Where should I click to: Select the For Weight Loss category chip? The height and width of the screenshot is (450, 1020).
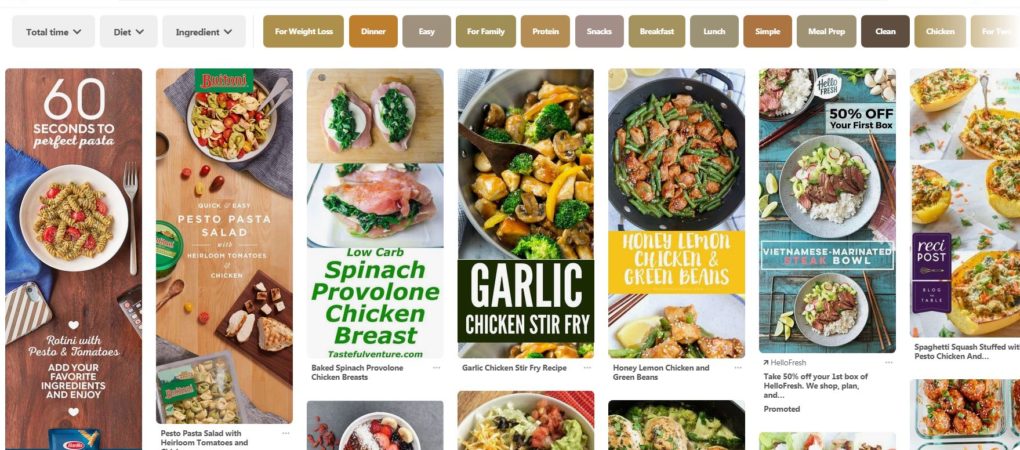coord(303,31)
